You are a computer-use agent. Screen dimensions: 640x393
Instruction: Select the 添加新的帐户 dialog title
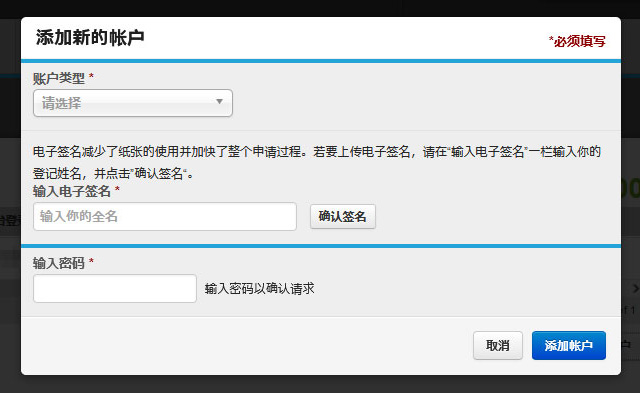coord(90,38)
